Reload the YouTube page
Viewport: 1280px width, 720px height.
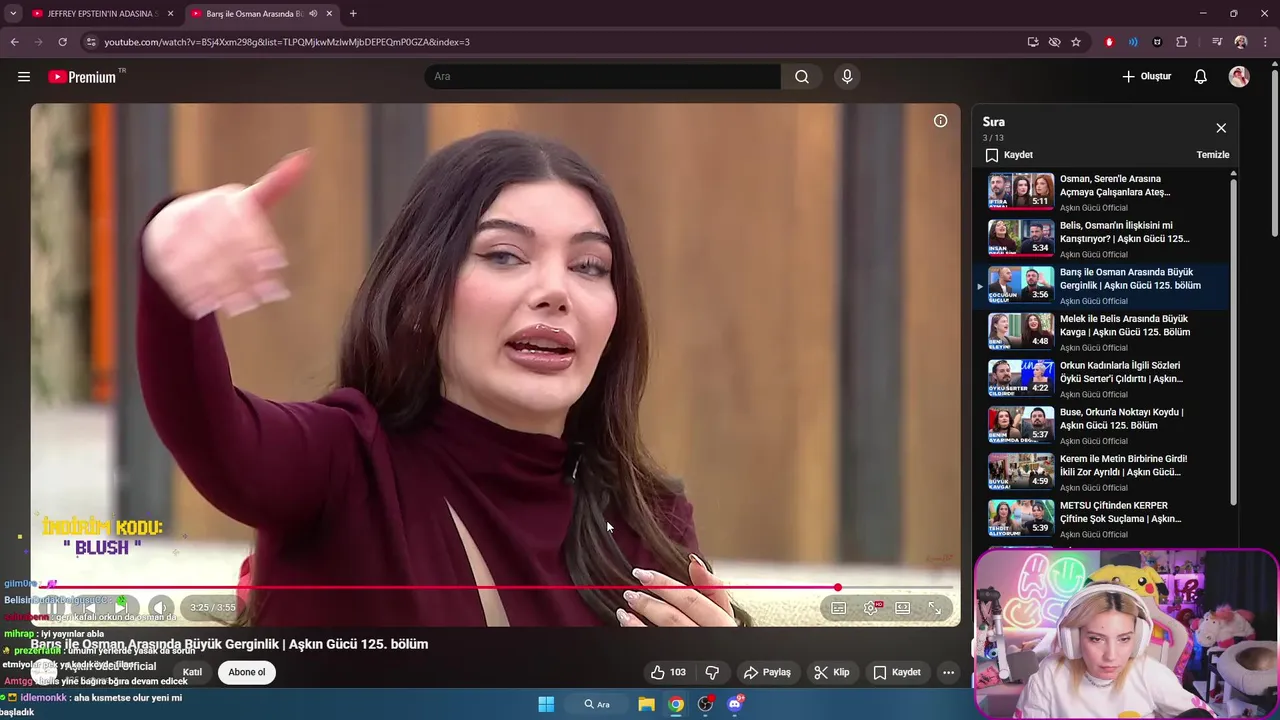[x=62, y=42]
